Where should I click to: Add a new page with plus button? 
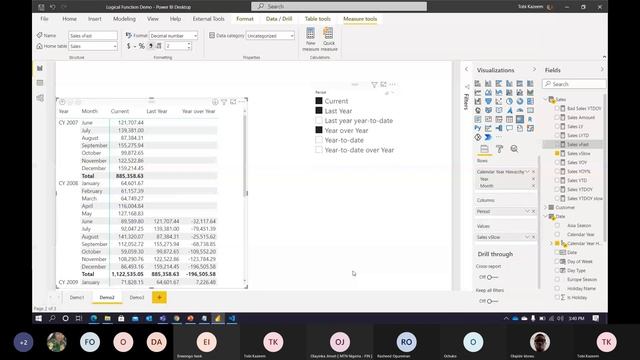pos(159,298)
